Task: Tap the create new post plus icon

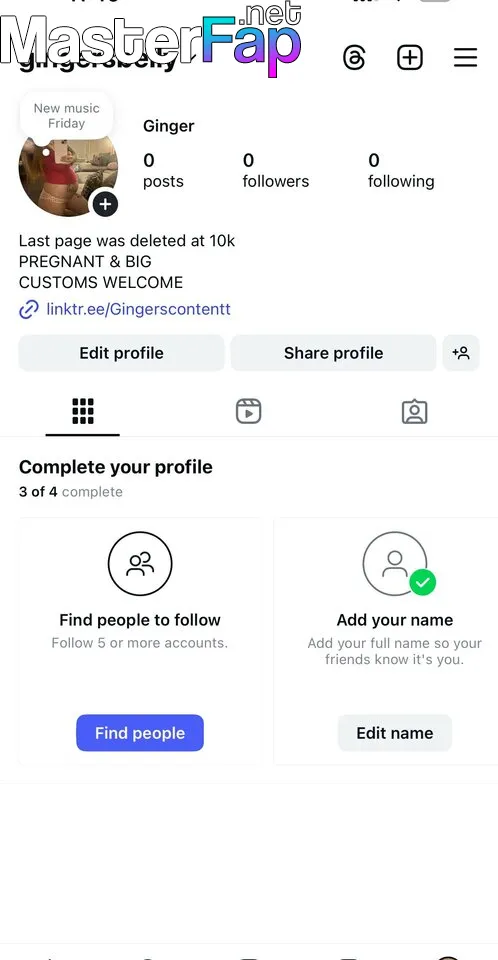Action: click(x=410, y=58)
